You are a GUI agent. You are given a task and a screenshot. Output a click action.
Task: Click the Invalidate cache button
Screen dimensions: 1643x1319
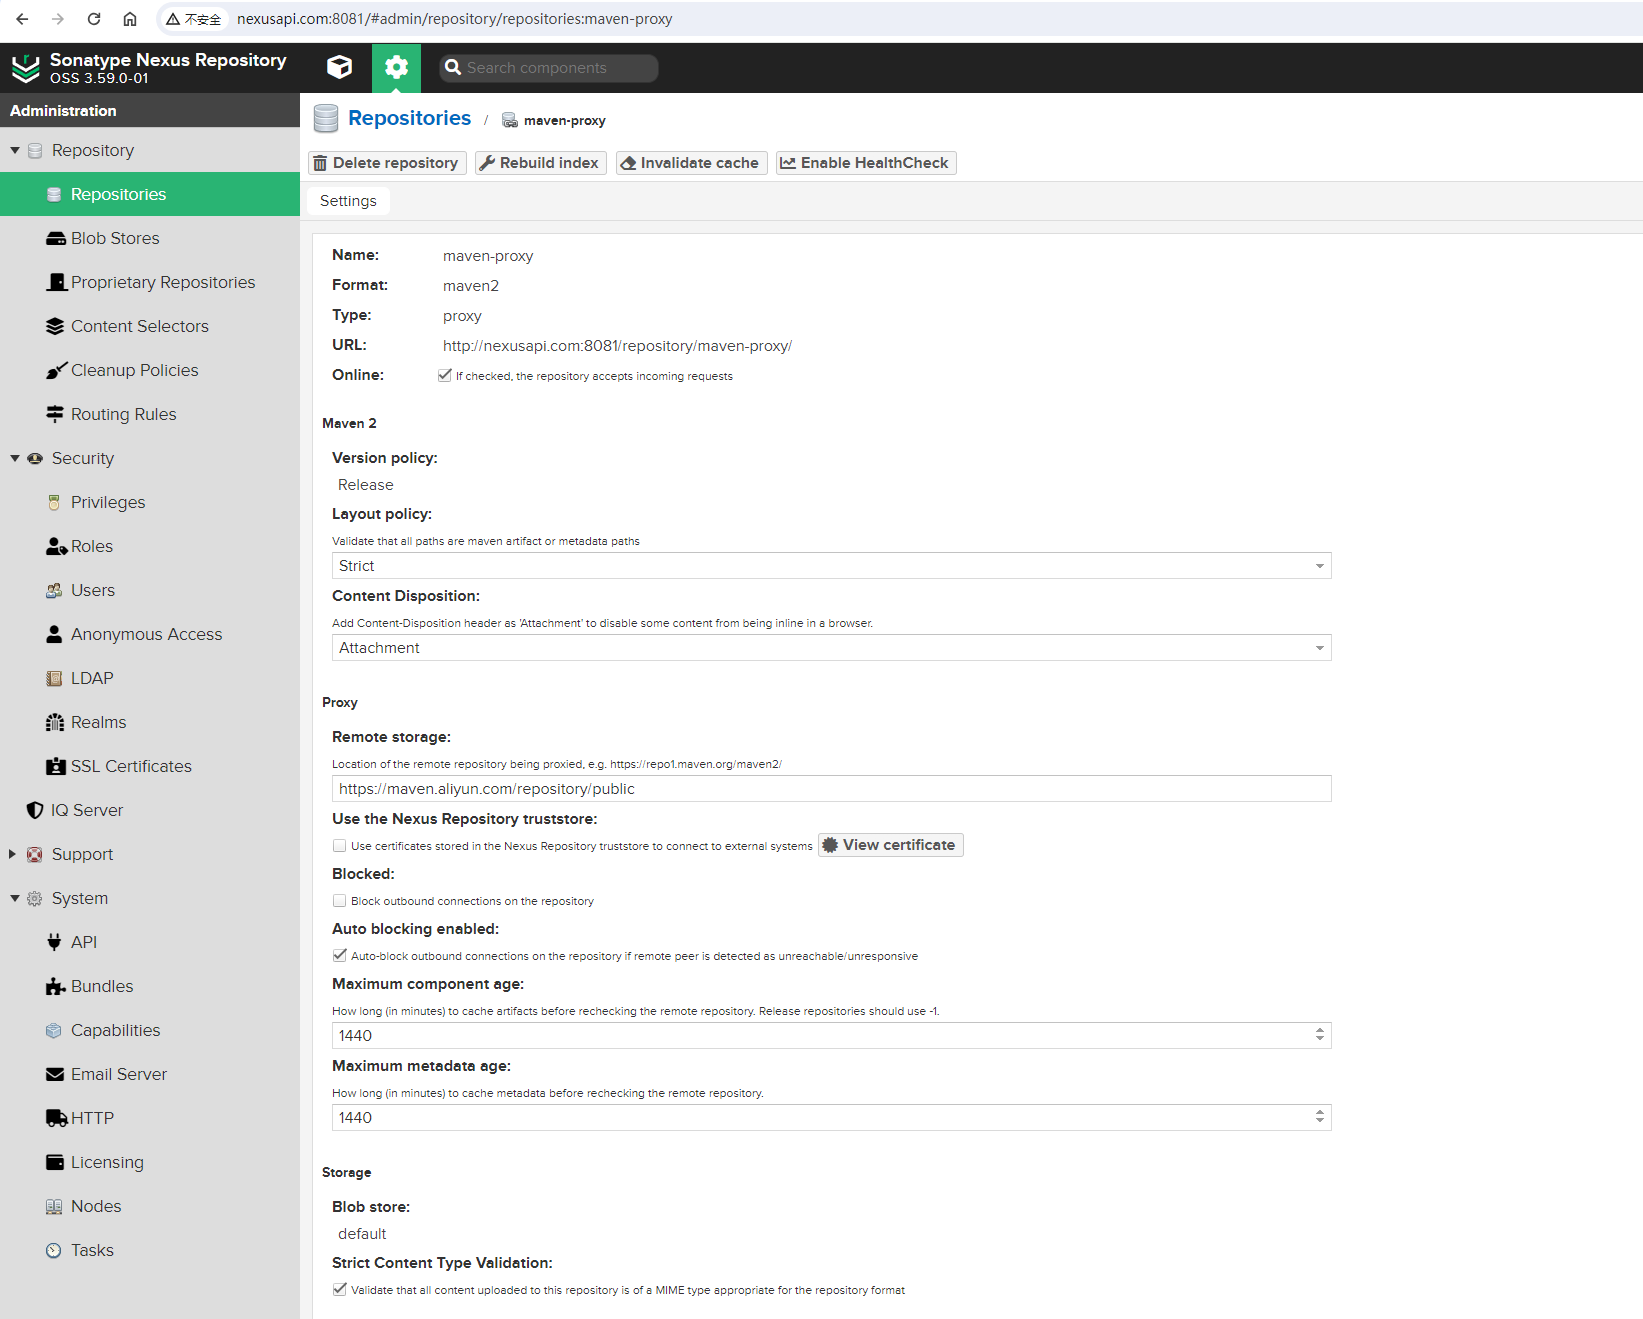tap(691, 163)
